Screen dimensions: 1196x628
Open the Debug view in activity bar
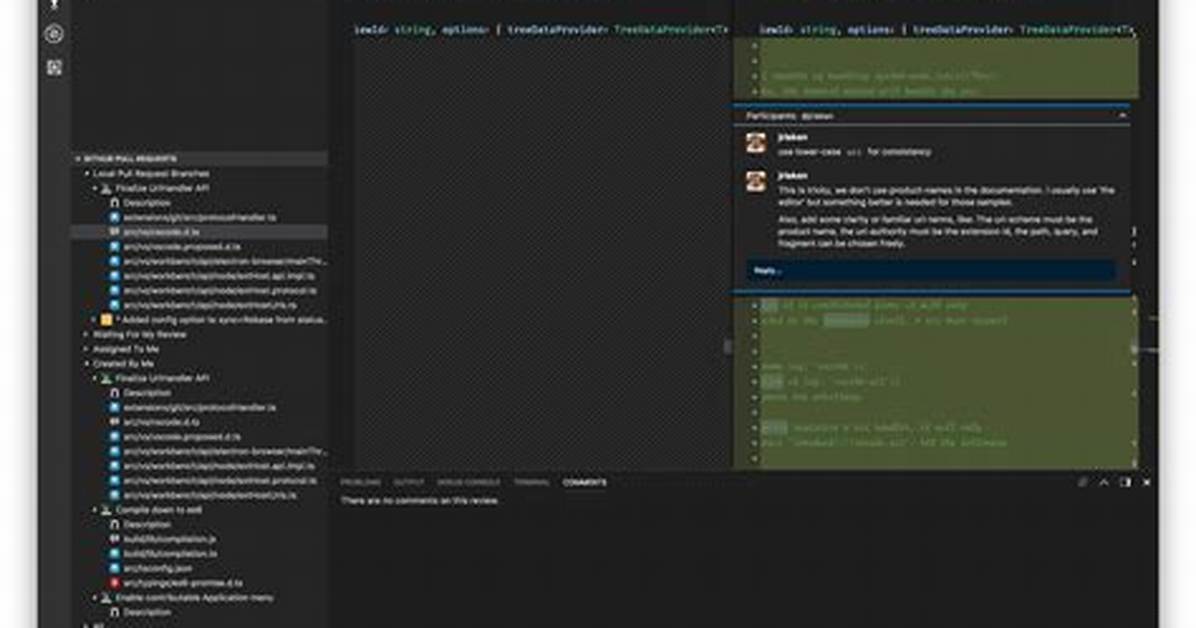(54, 34)
